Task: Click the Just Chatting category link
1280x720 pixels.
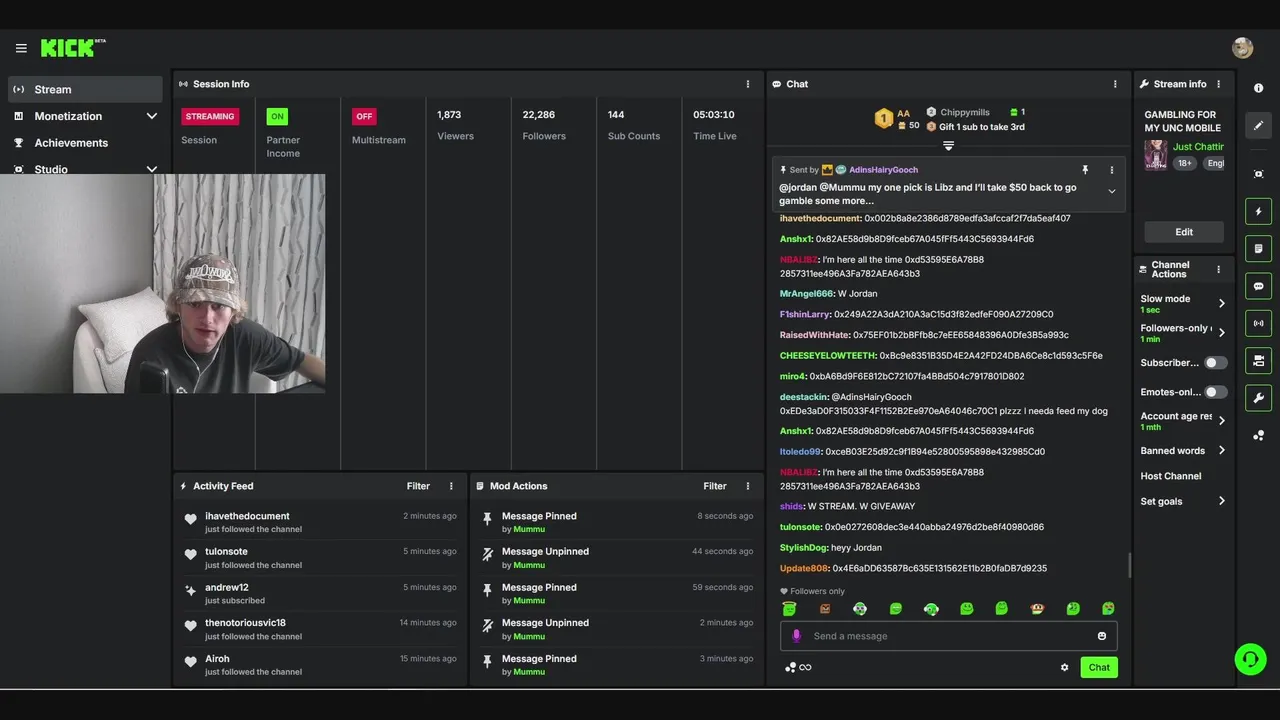Action: 1198,147
